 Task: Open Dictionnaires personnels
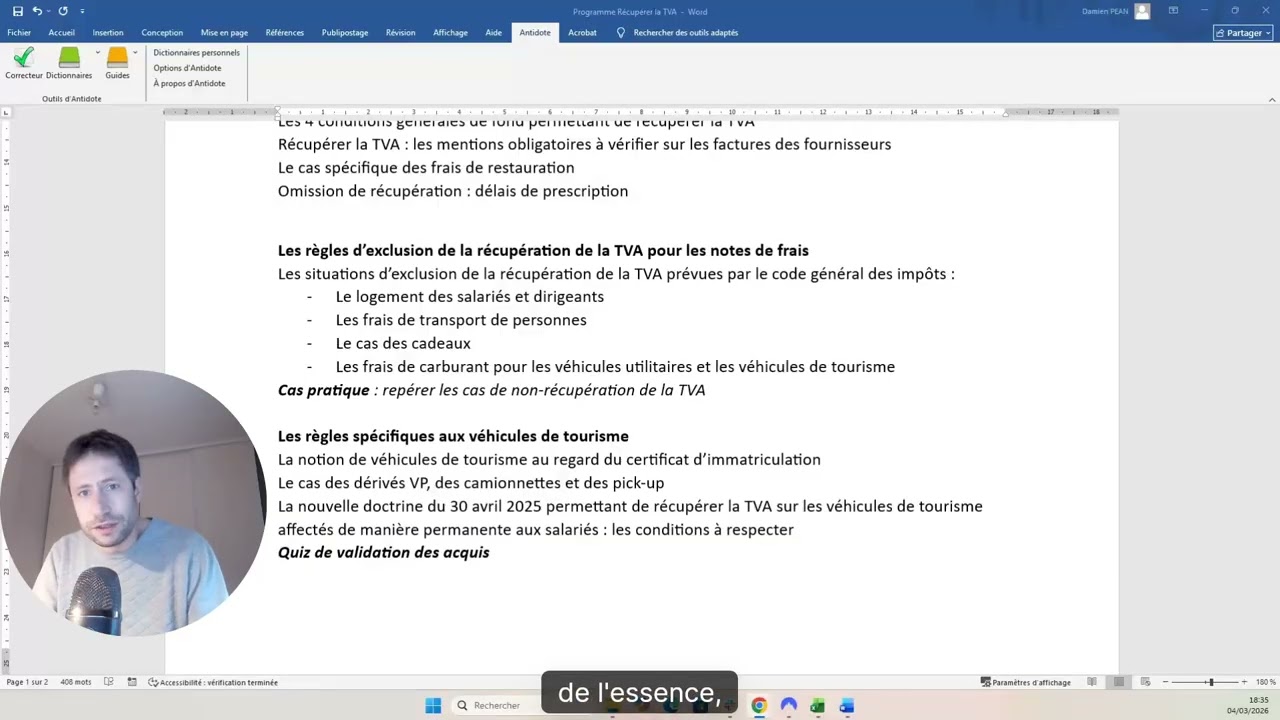tap(196, 52)
